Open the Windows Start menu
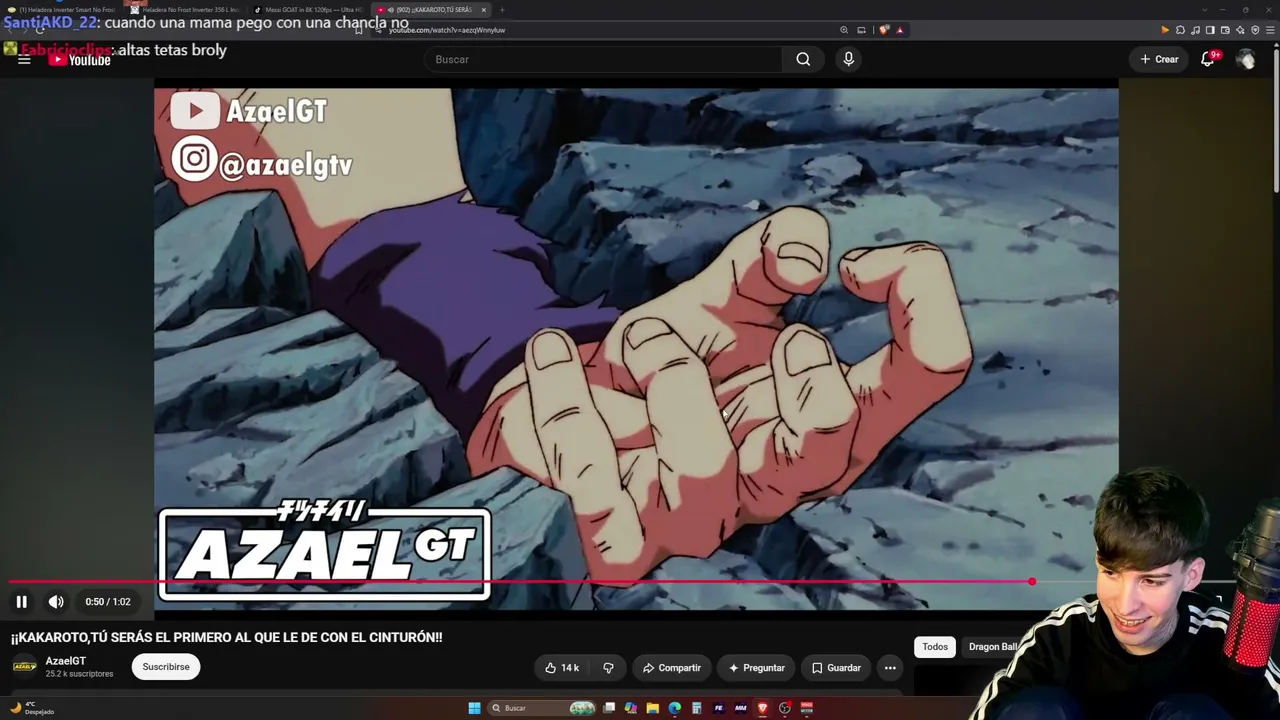This screenshot has width=1280, height=720. [x=474, y=708]
